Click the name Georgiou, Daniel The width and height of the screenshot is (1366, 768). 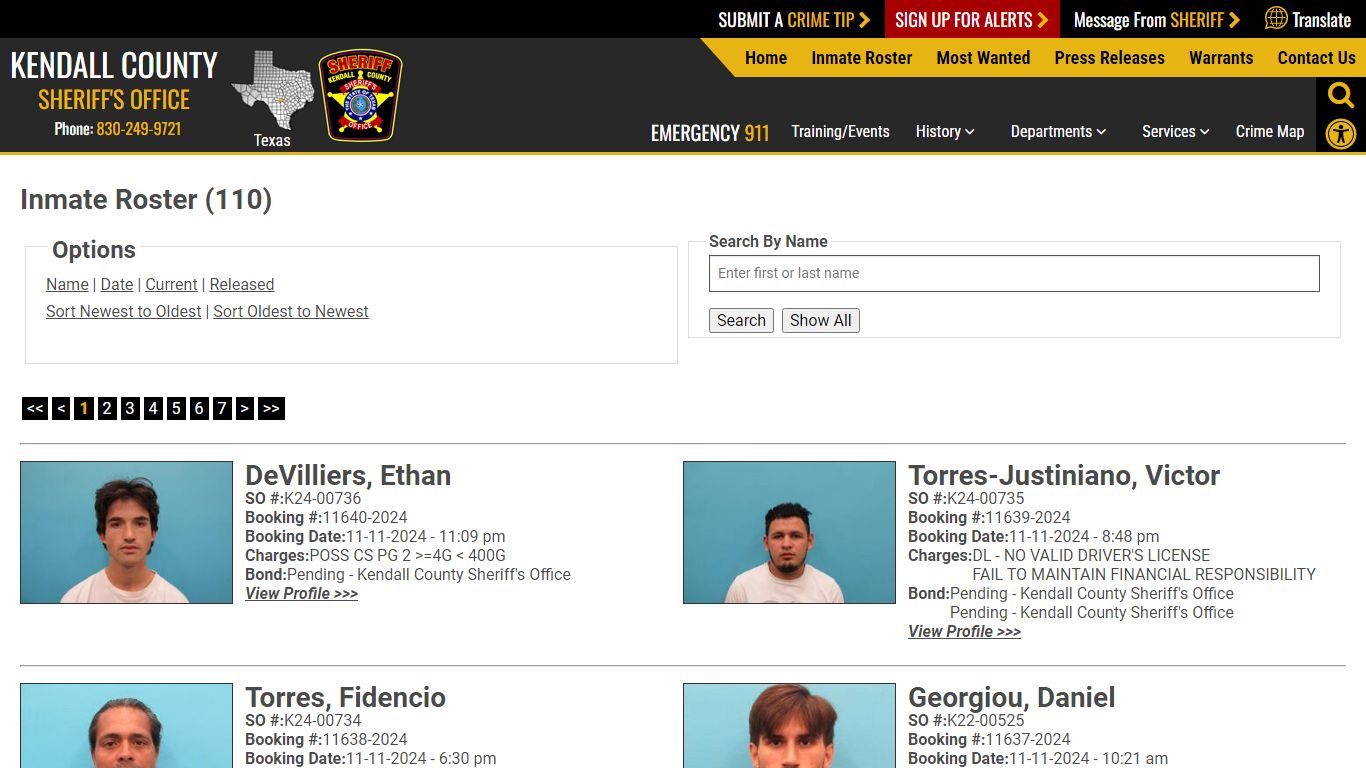(x=1011, y=697)
